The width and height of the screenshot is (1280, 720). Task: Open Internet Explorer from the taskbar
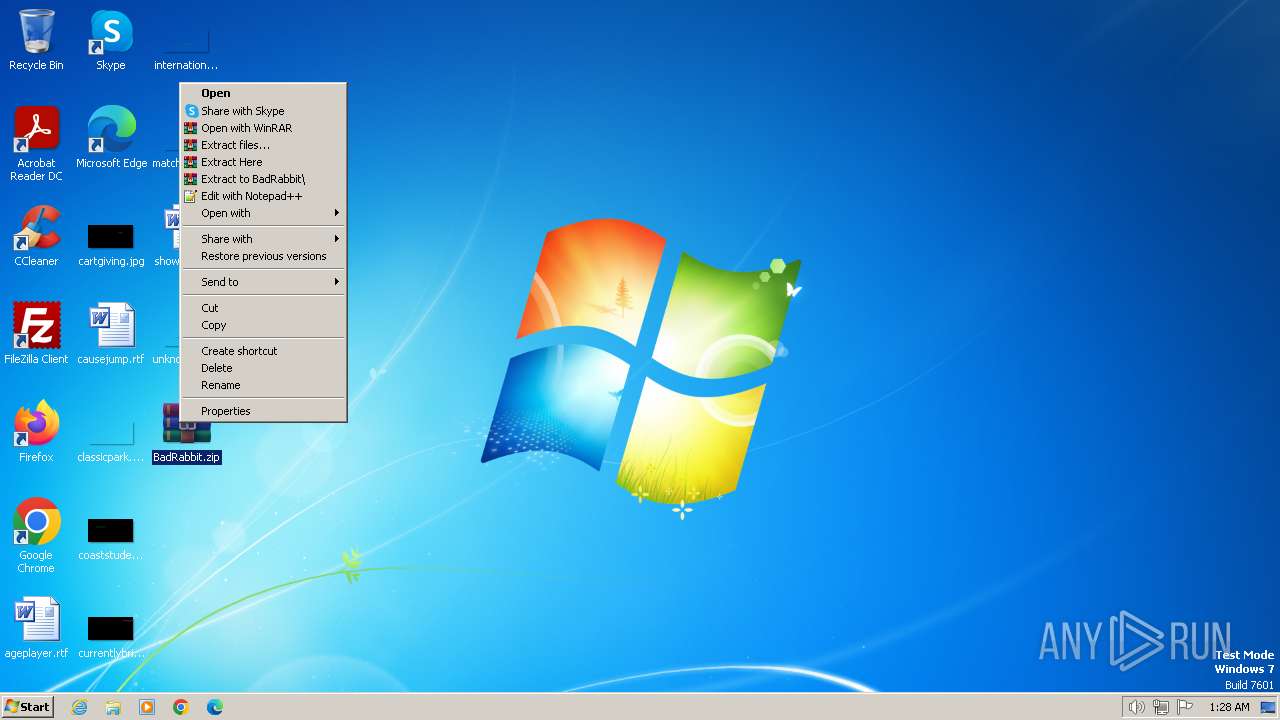79,707
